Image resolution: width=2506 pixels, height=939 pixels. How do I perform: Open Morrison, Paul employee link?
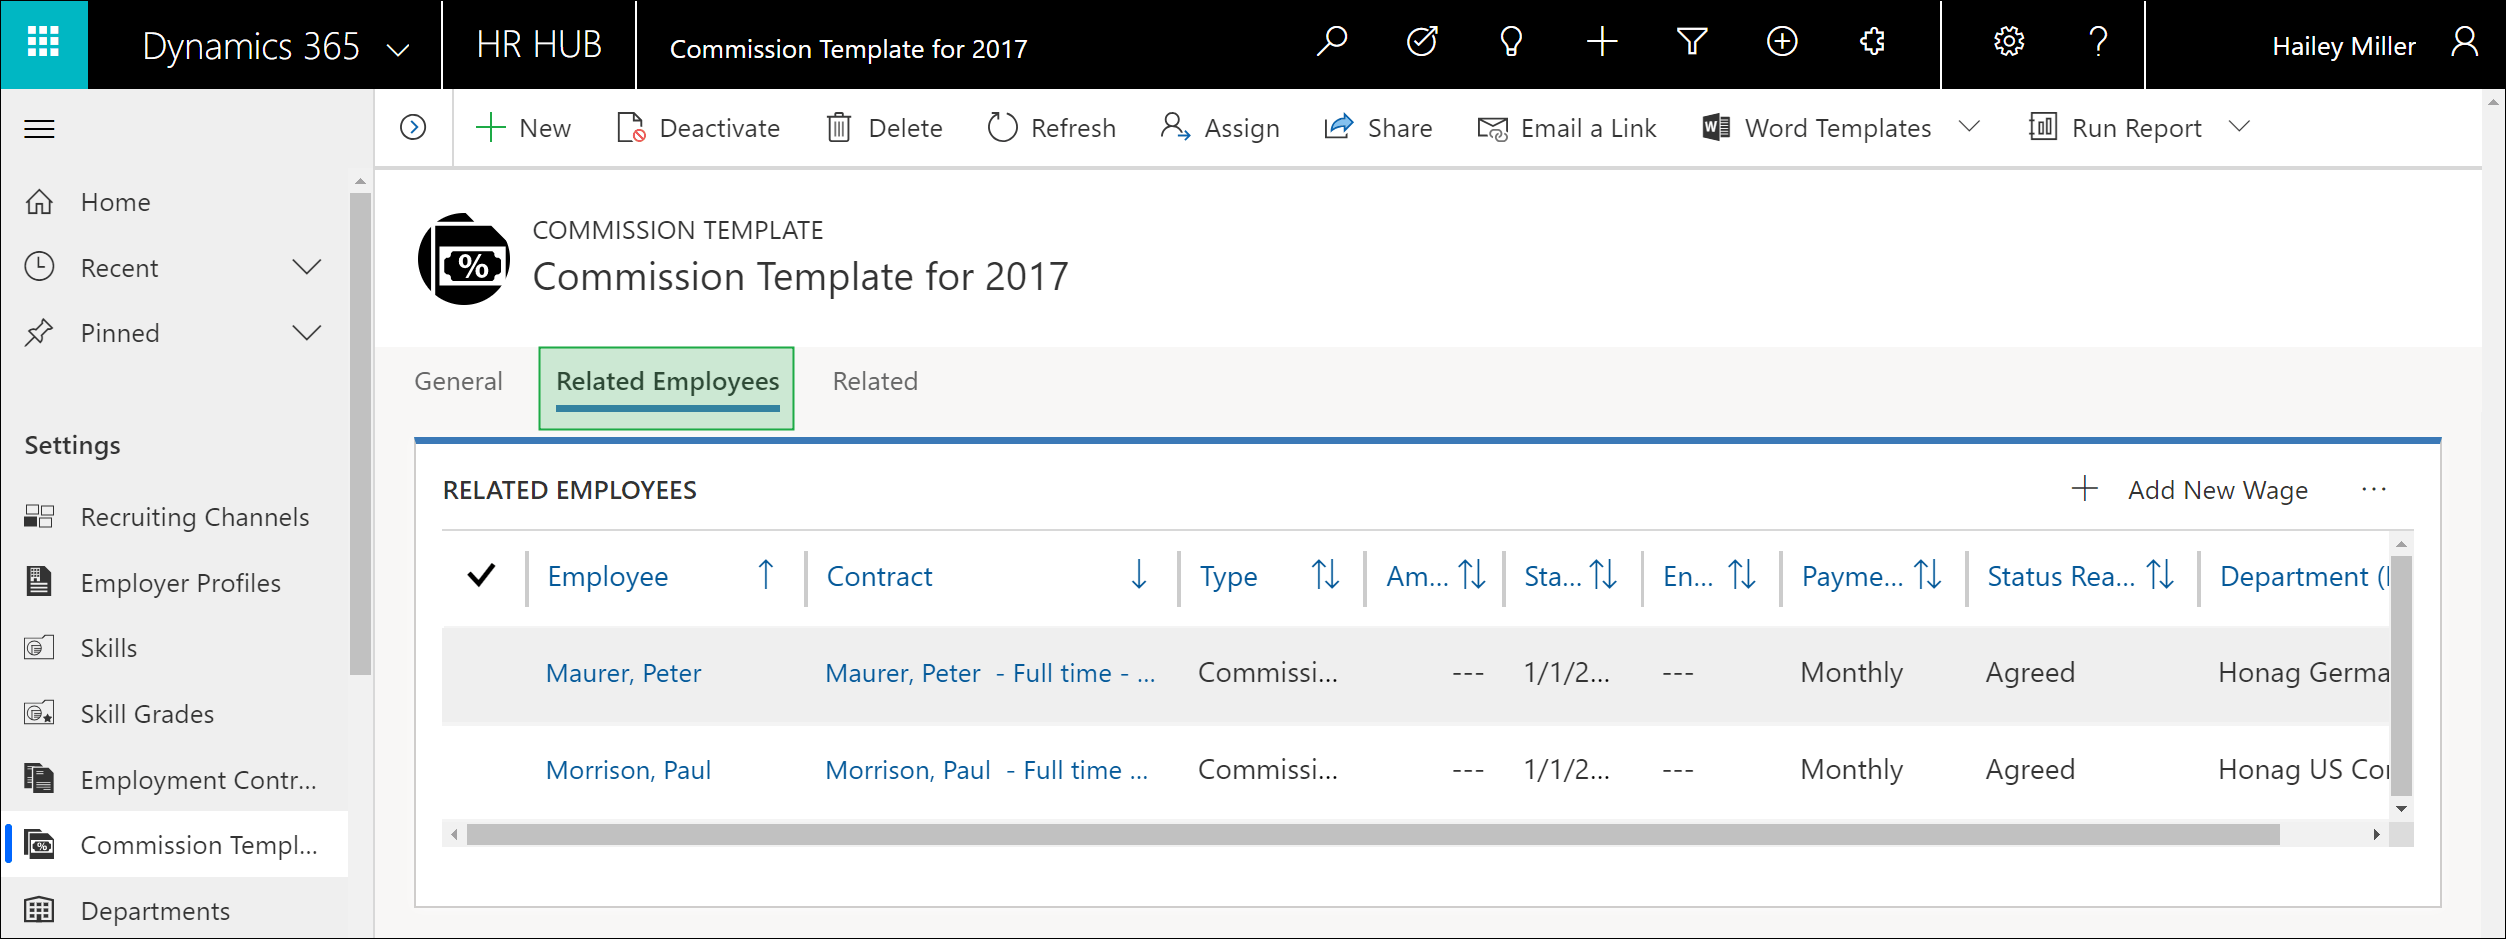628,770
